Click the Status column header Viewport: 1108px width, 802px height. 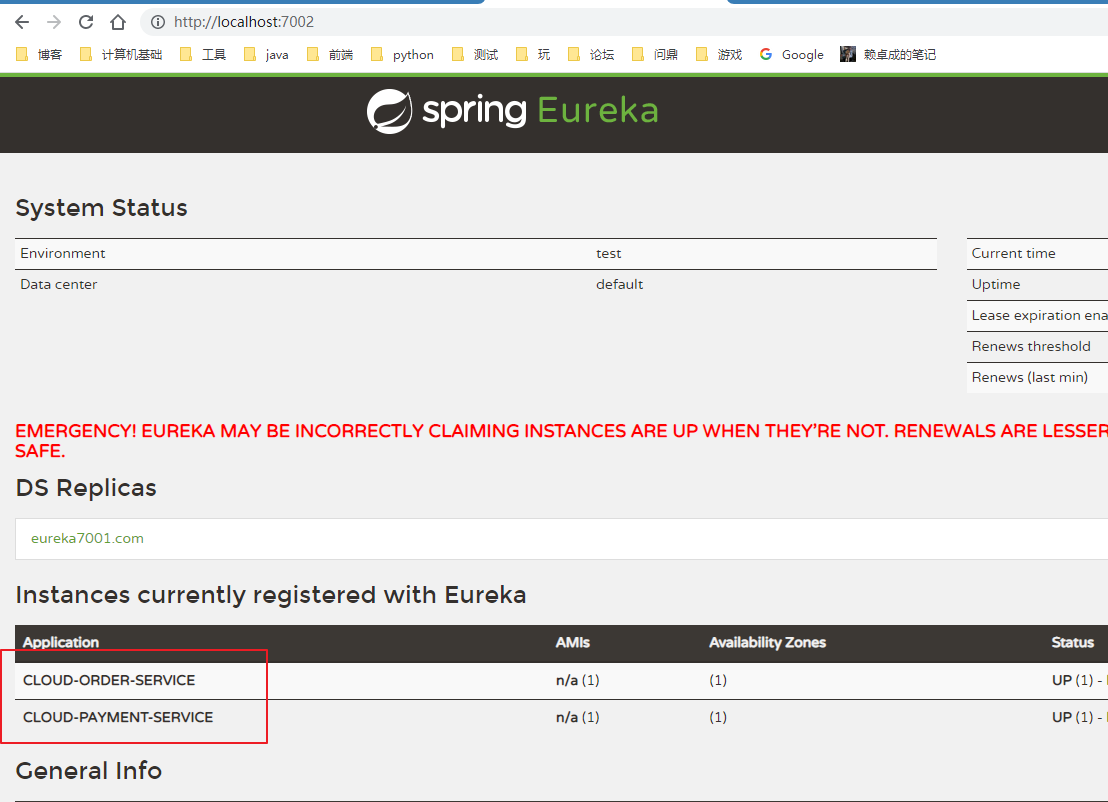pyautogui.click(x=1072, y=642)
